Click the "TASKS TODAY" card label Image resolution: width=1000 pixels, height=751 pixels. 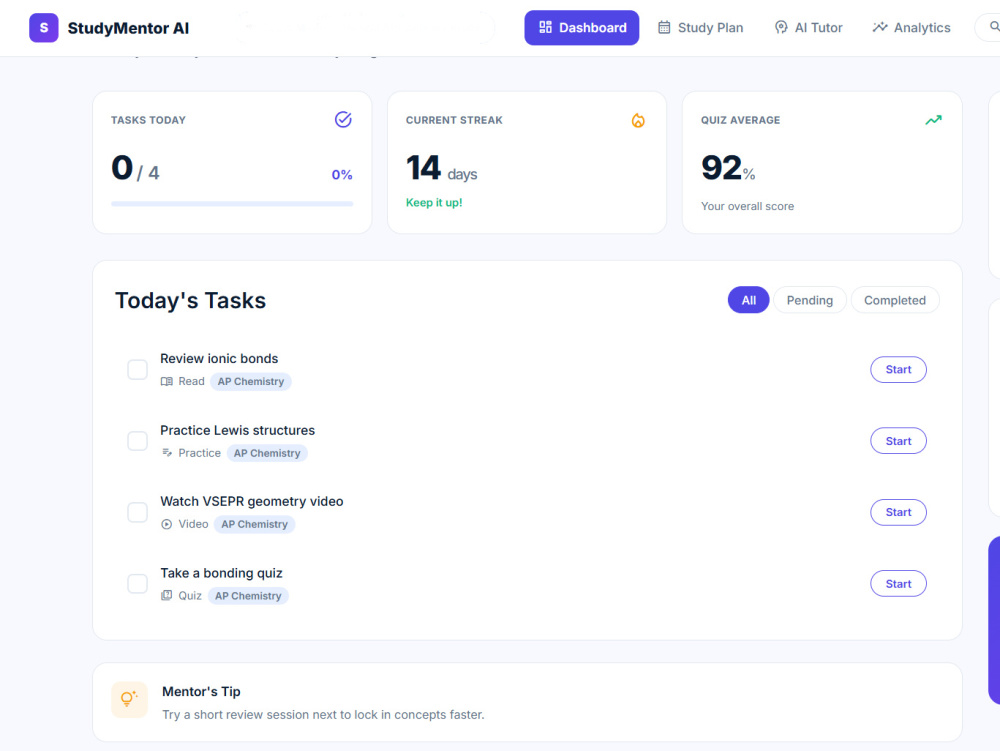click(x=148, y=120)
